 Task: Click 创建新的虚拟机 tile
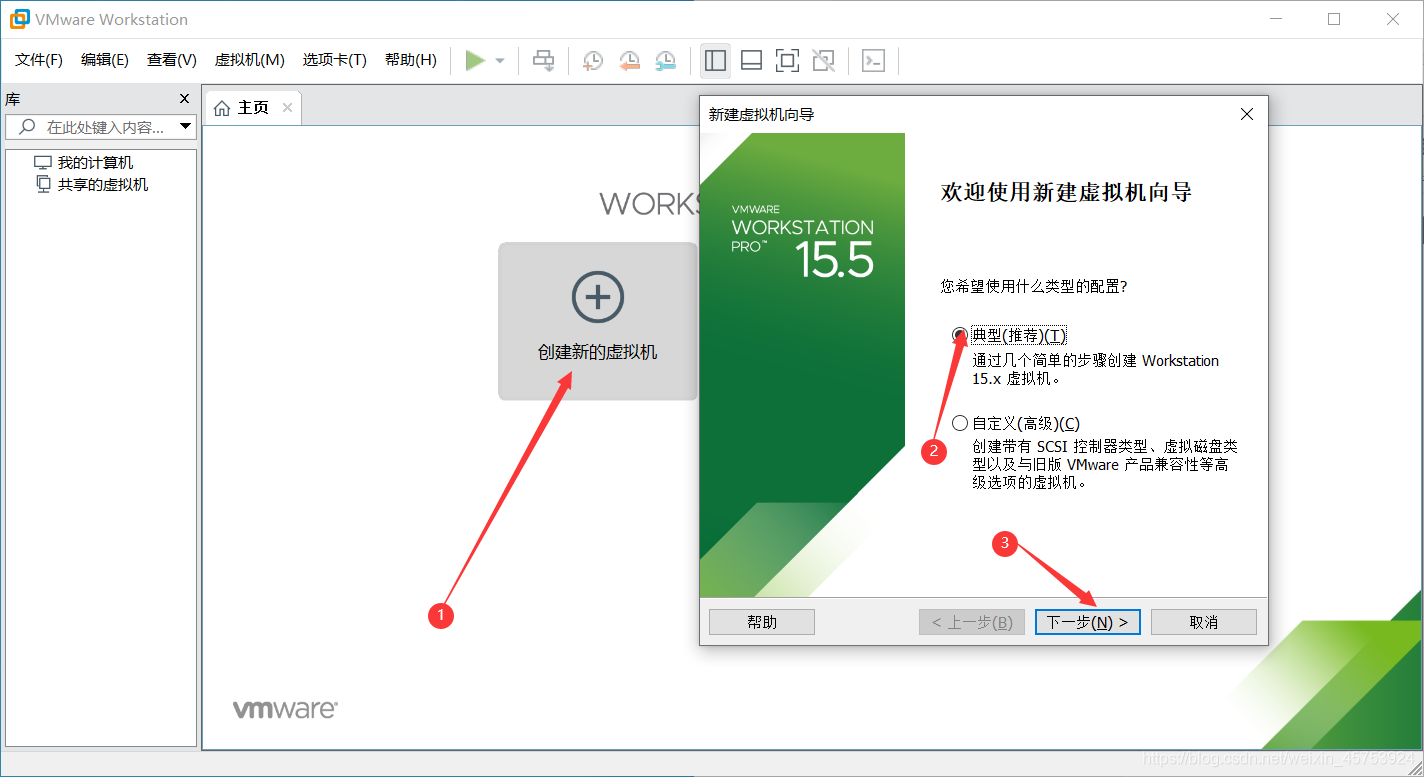598,321
